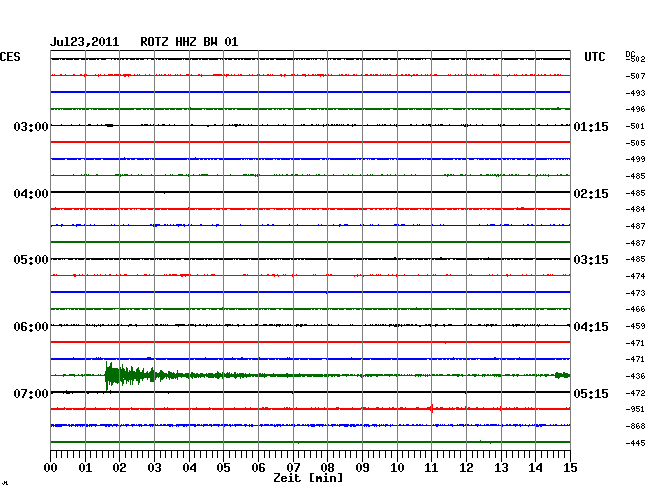The image size is (650, 494).
Task: Click the x-axis minute label 05
Action: [223, 468]
